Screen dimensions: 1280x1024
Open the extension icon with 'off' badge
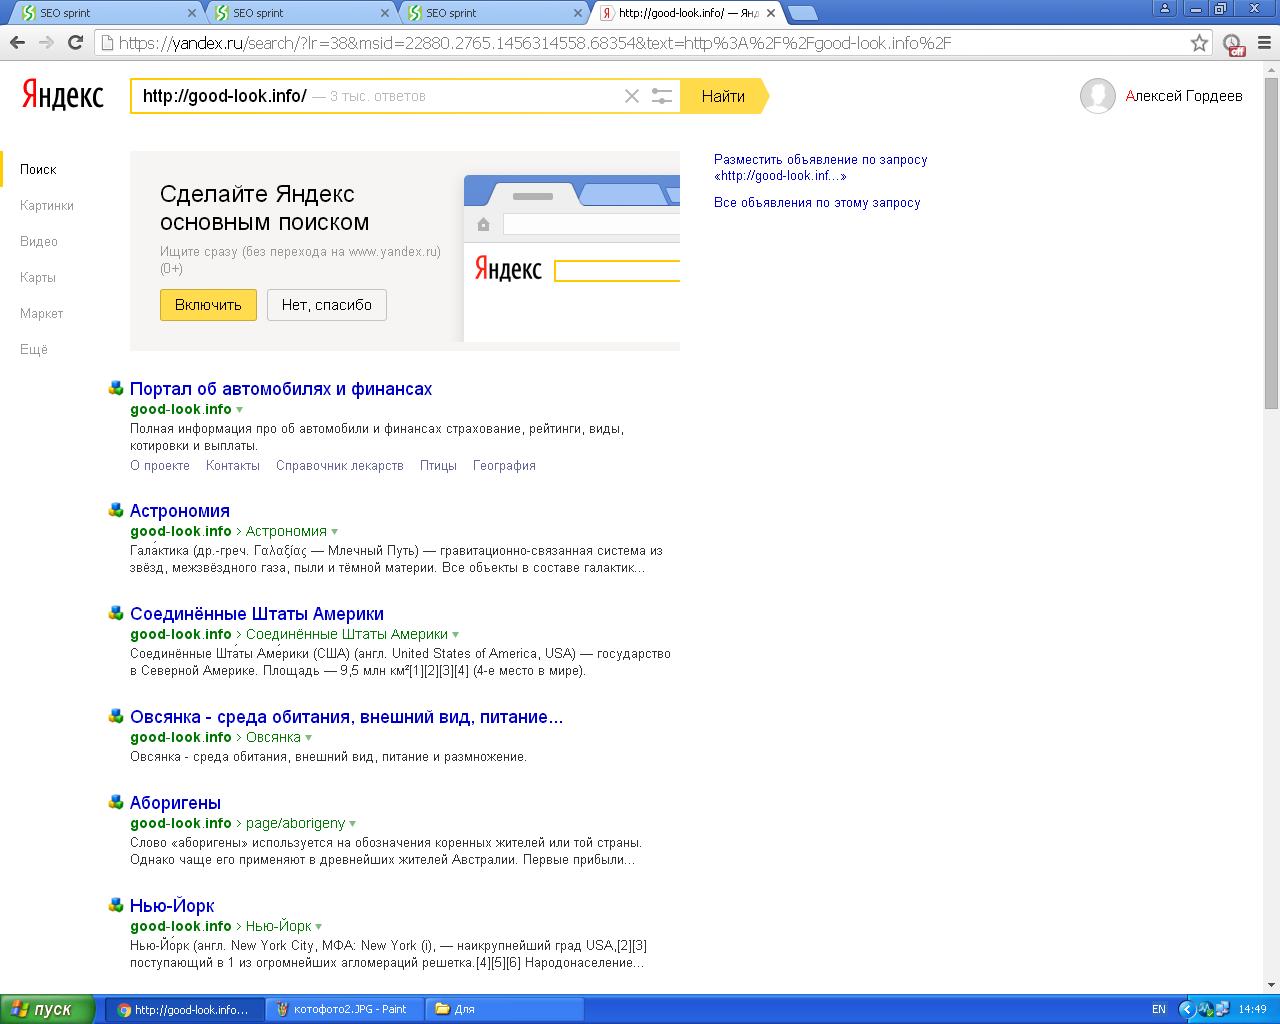click(x=1235, y=44)
